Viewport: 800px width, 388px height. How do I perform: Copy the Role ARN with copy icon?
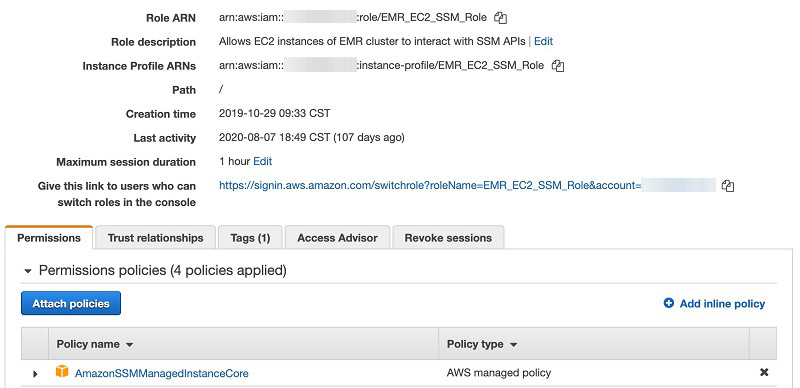(501, 18)
